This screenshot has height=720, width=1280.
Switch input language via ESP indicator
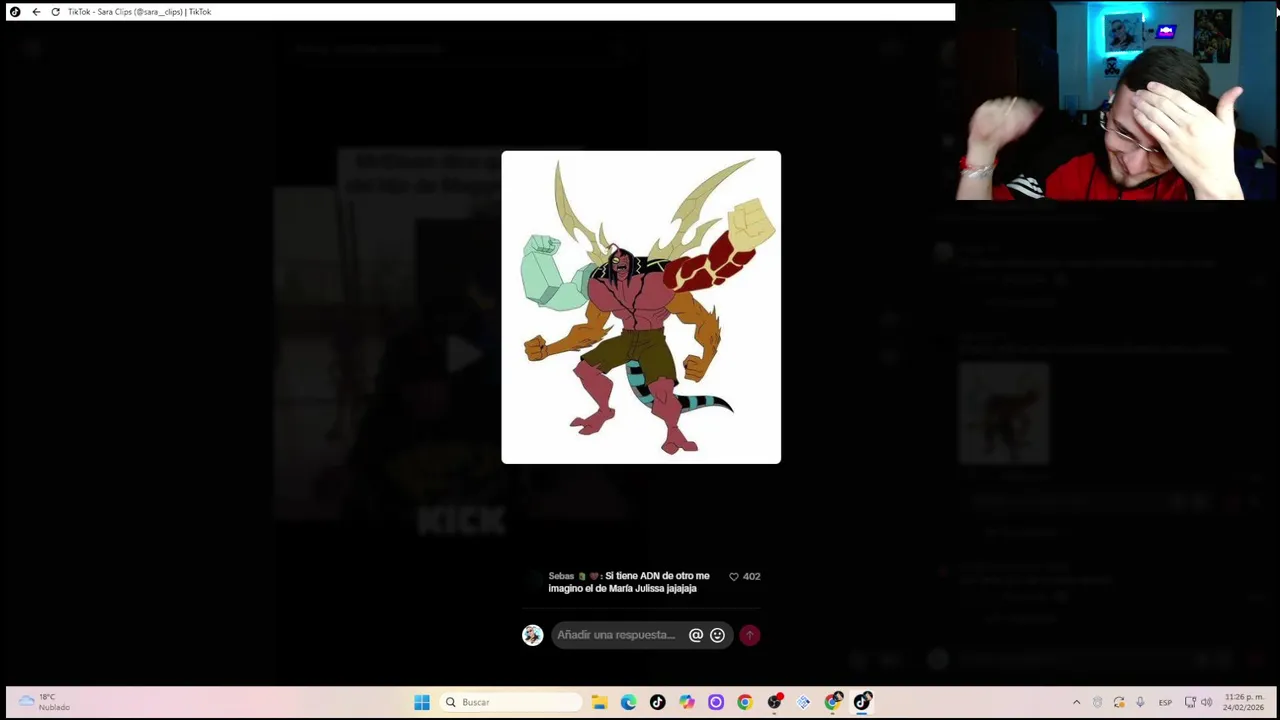pos(1165,702)
